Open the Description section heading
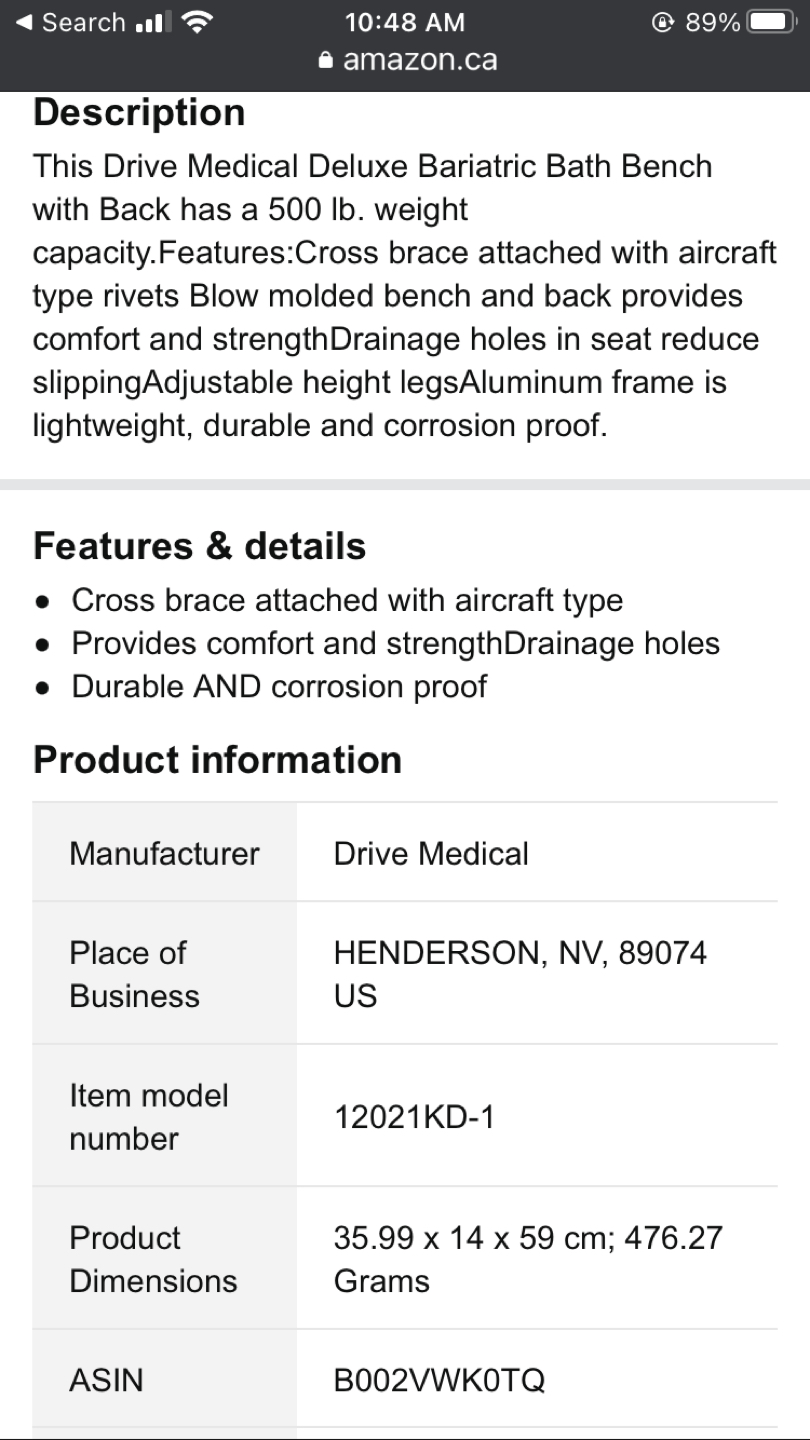 click(139, 112)
